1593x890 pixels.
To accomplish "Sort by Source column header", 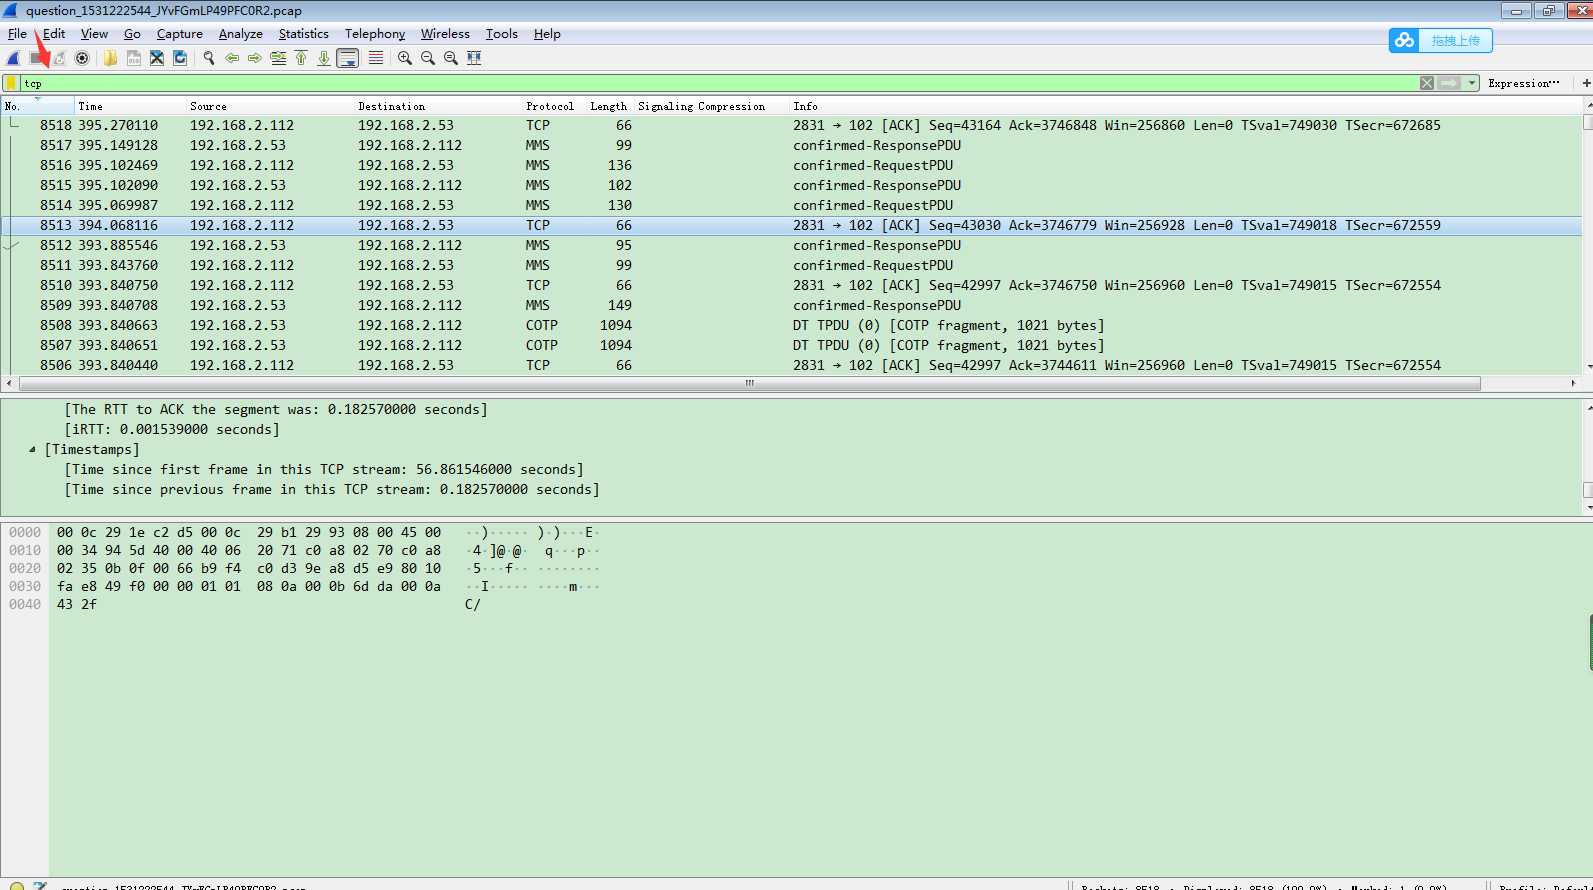I will pos(270,106).
